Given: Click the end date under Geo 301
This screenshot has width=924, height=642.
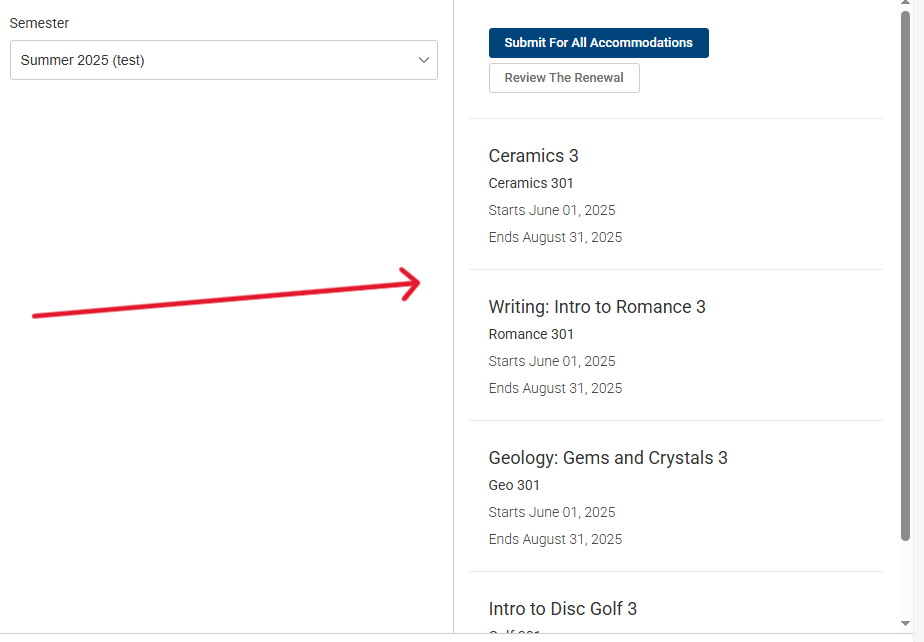Looking at the screenshot, I should click(555, 539).
